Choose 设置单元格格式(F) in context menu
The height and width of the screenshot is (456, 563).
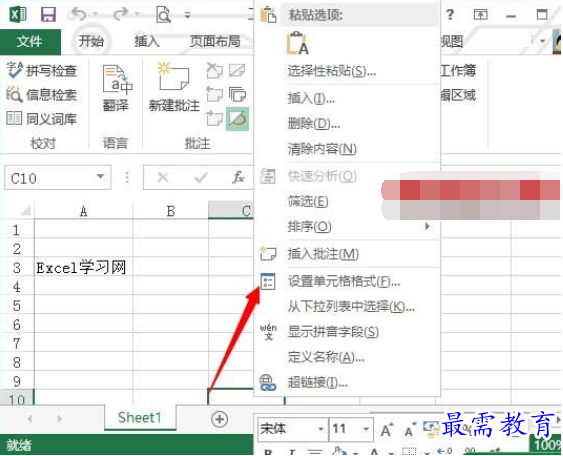(344, 281)
